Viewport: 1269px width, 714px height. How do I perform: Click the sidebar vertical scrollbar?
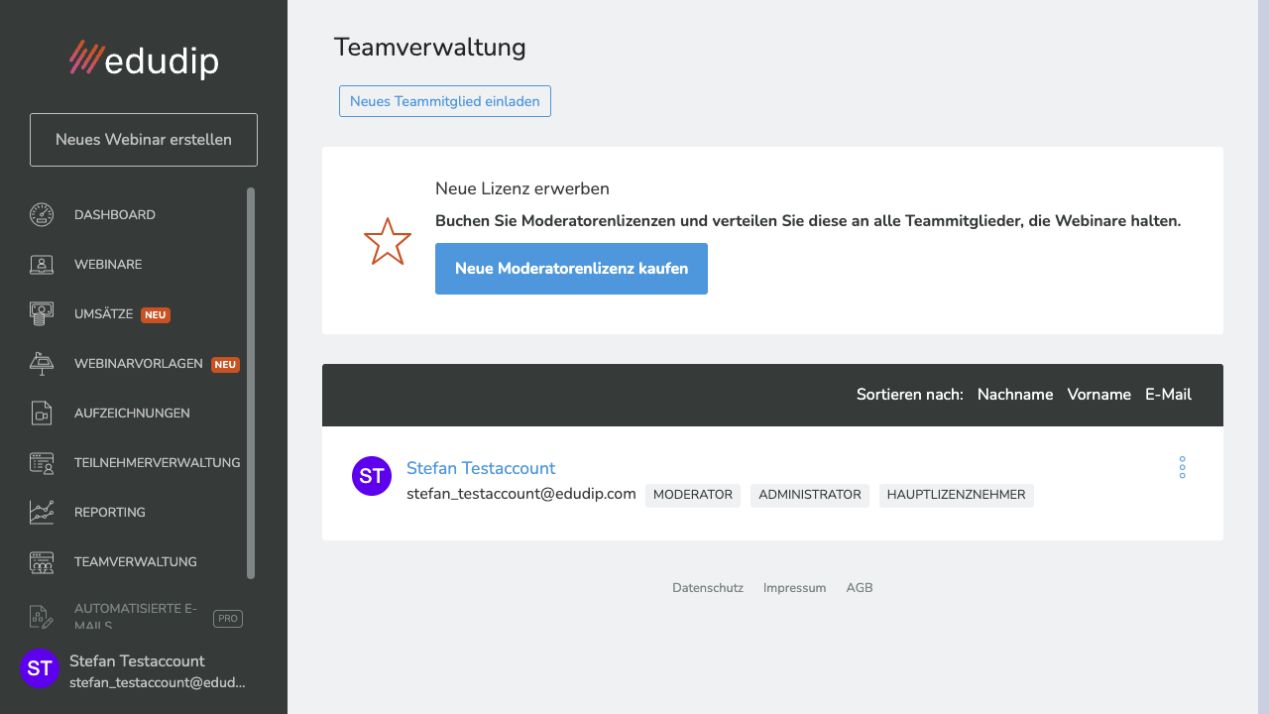coord(251,383)
